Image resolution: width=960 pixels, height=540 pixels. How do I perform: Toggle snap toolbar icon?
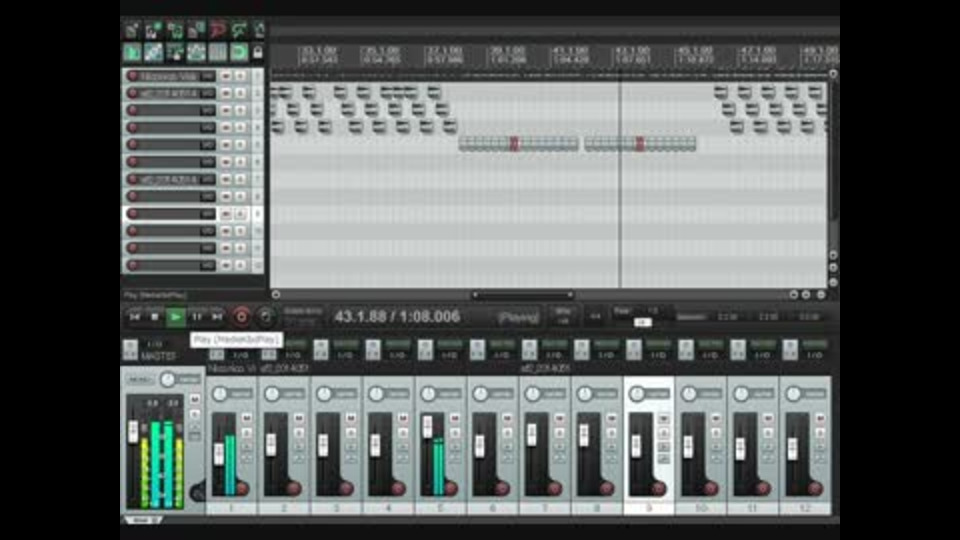coord(239,53)
